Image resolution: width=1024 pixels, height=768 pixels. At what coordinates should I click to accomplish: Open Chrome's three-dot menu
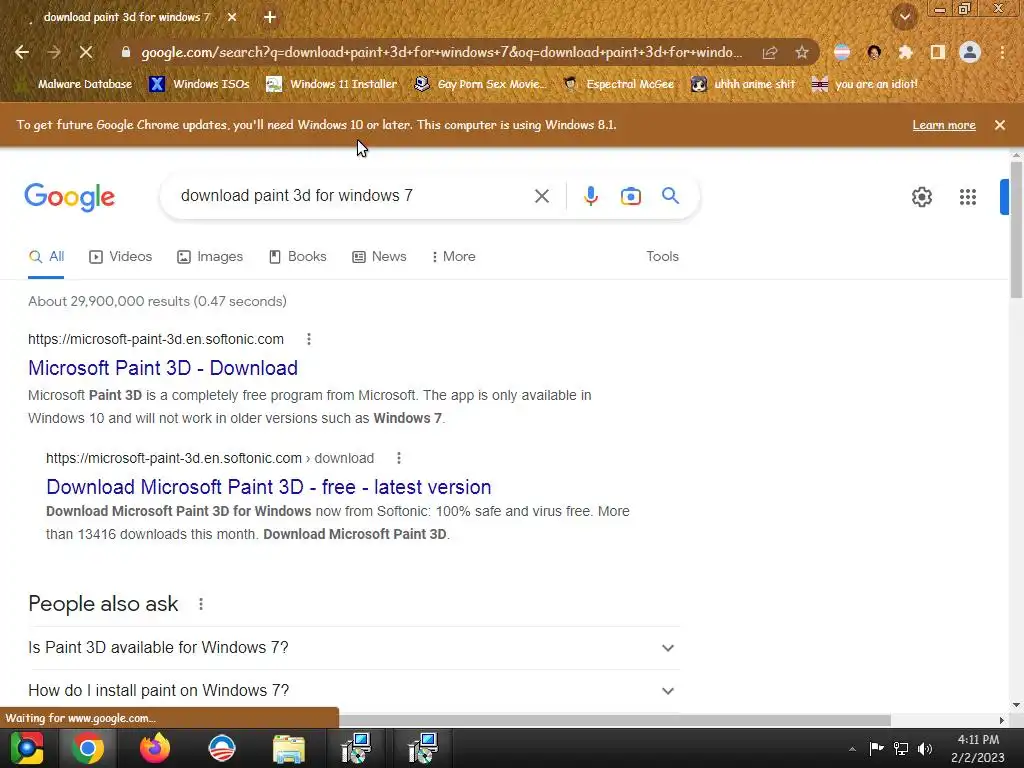tap(1002, 52)
